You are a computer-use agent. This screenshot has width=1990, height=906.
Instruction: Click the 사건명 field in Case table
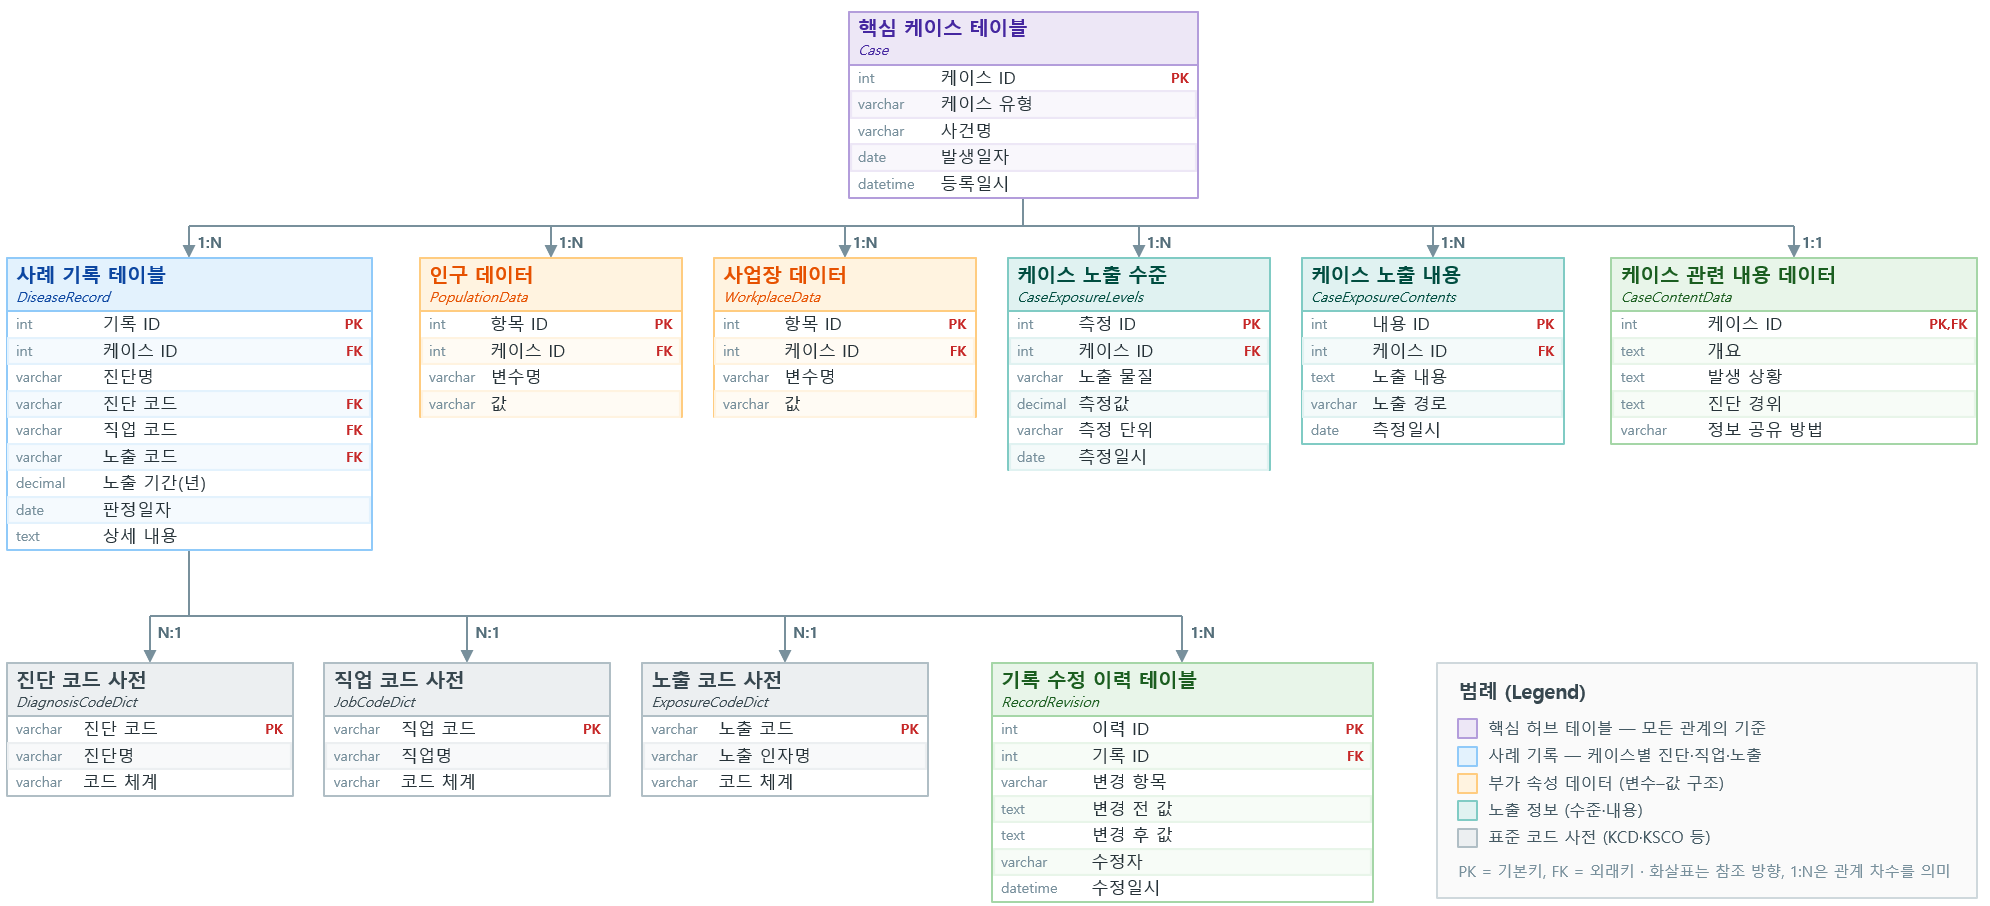click(1023, 131)
